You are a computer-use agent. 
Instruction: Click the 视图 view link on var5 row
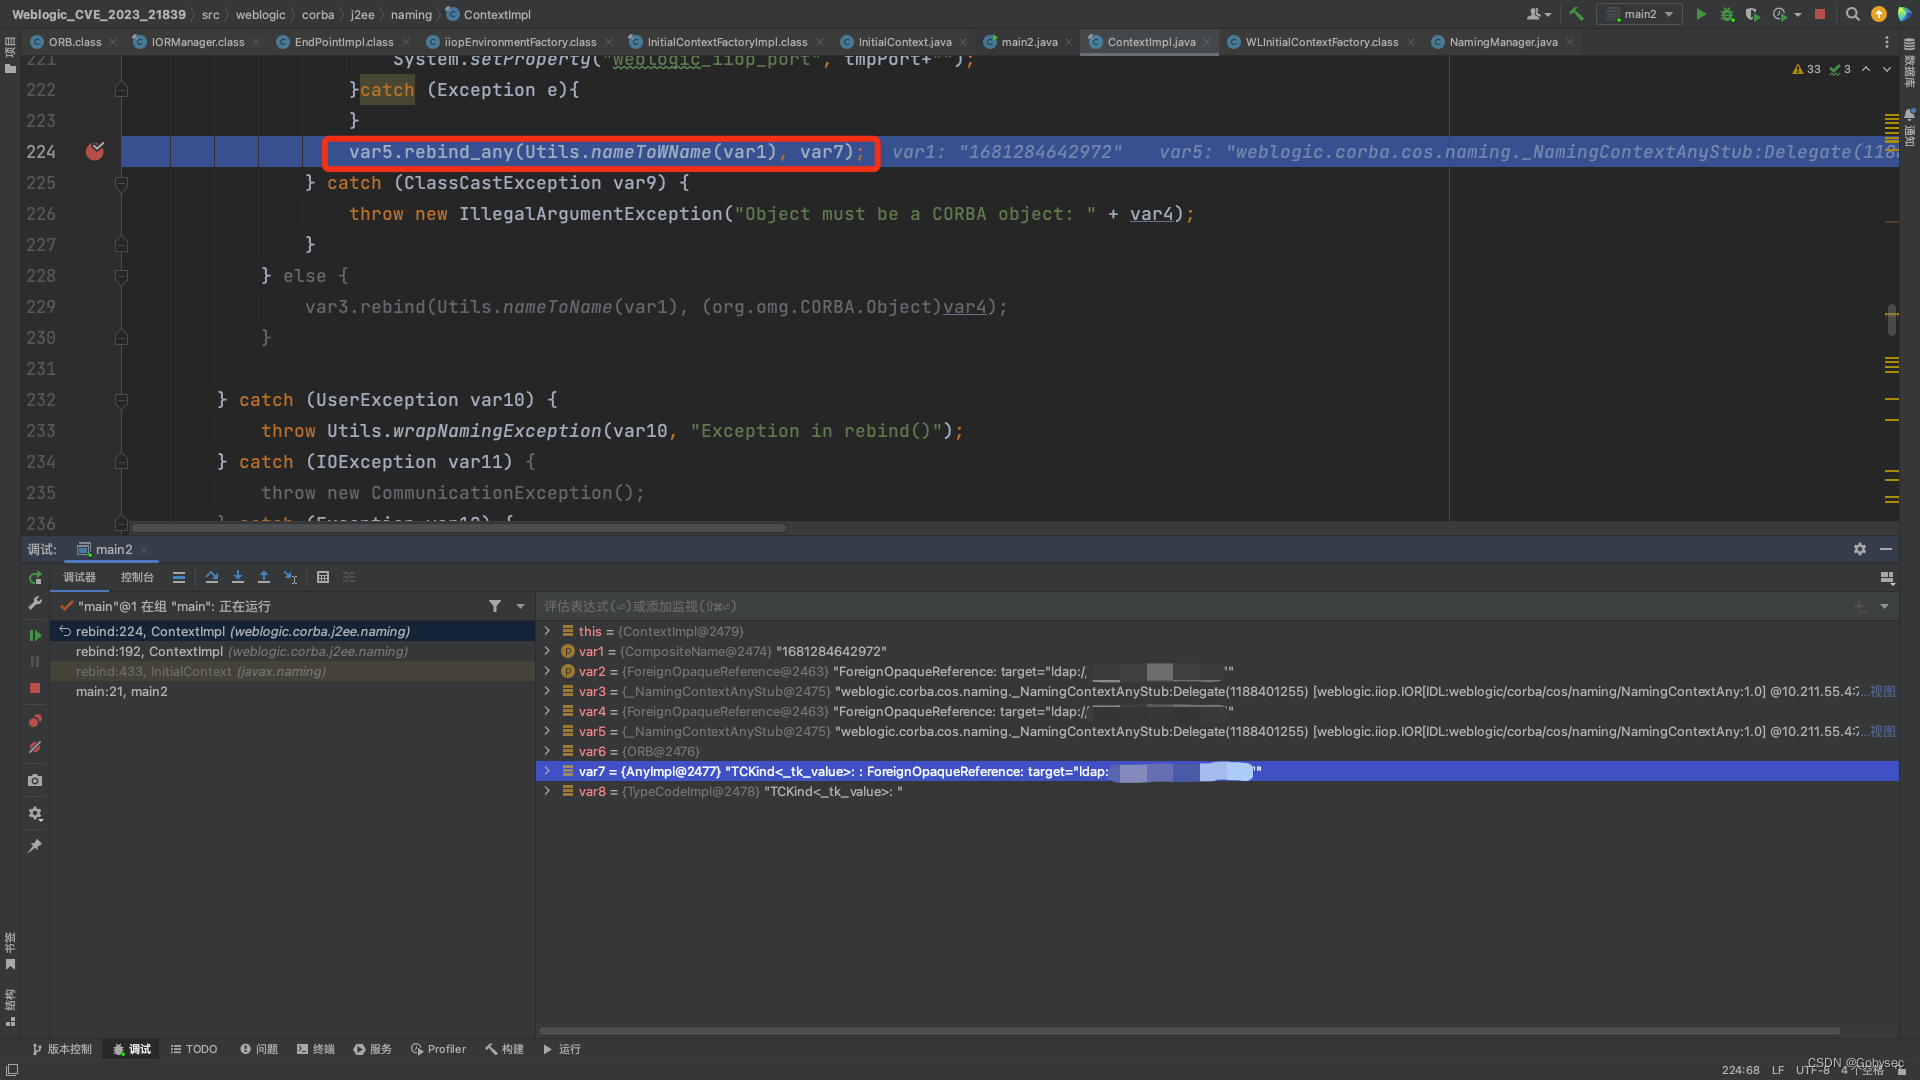(x=1883, y=731)
